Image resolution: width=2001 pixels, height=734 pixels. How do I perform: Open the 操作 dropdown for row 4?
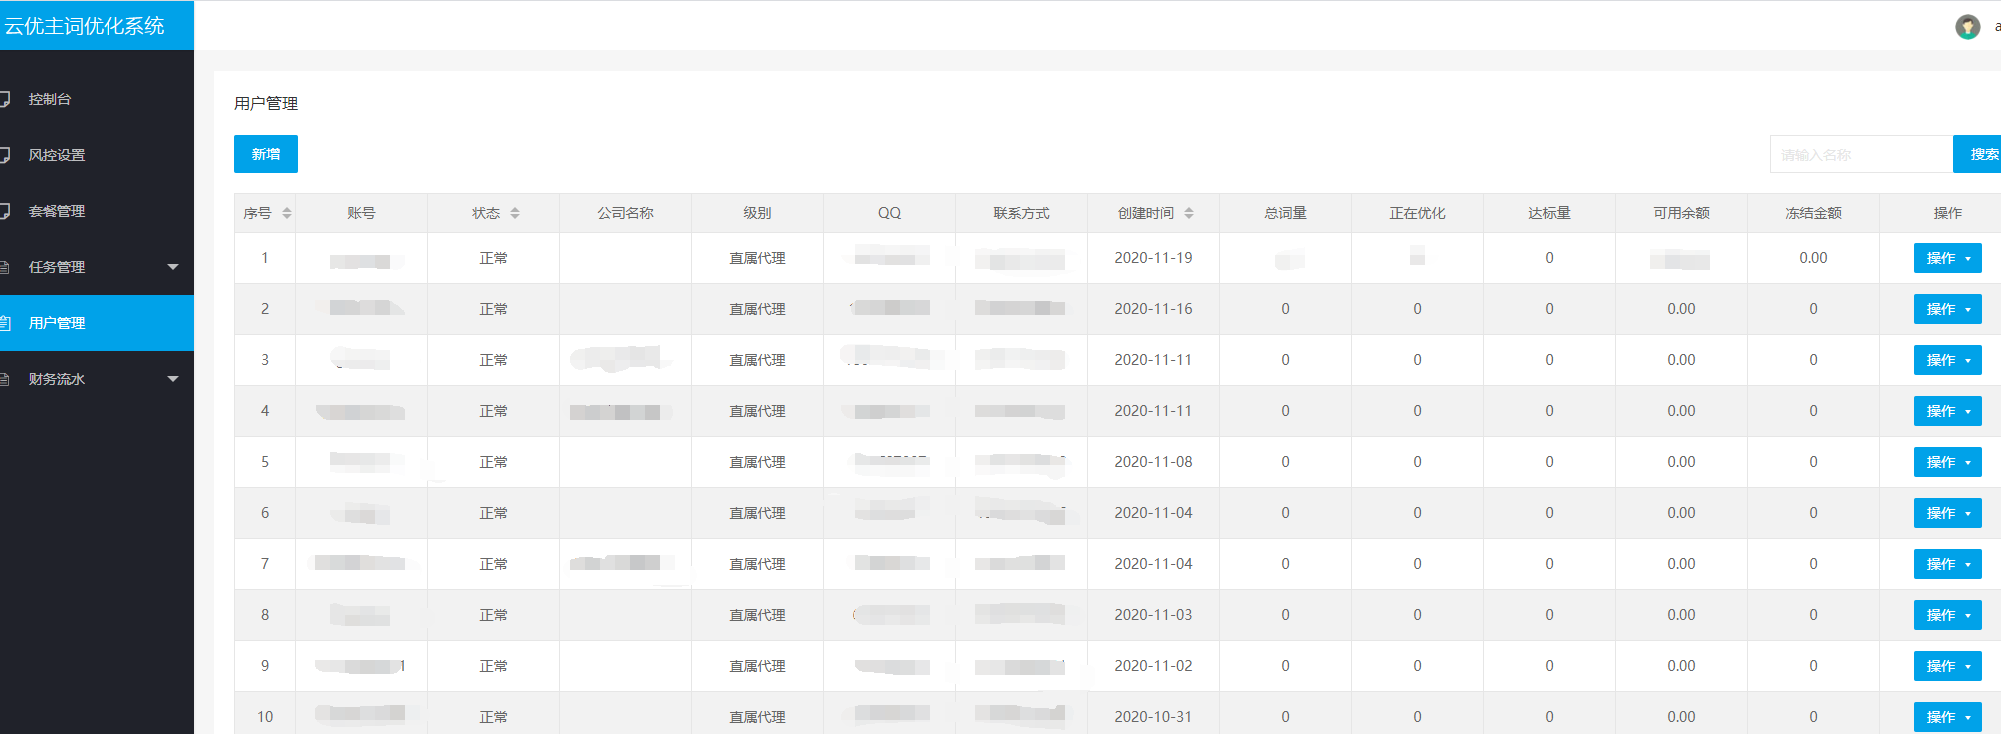[1948, 411]
